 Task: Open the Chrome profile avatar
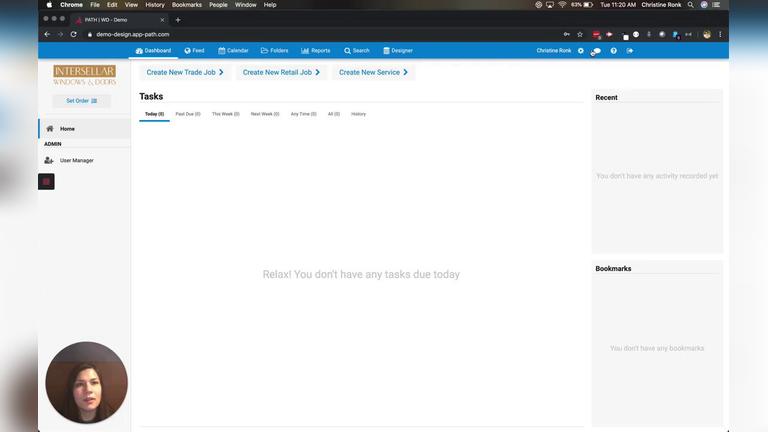tap(707, 34)
